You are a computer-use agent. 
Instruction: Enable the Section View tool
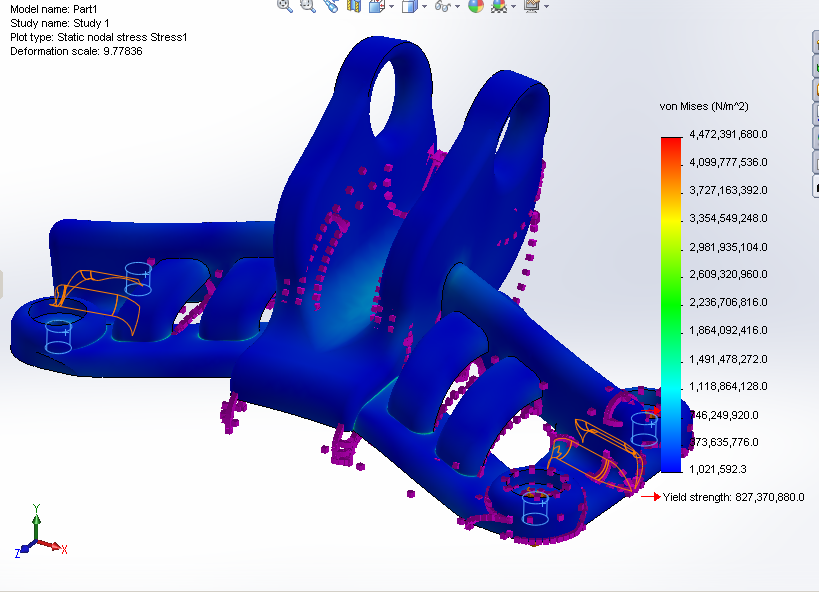[351, 8]
